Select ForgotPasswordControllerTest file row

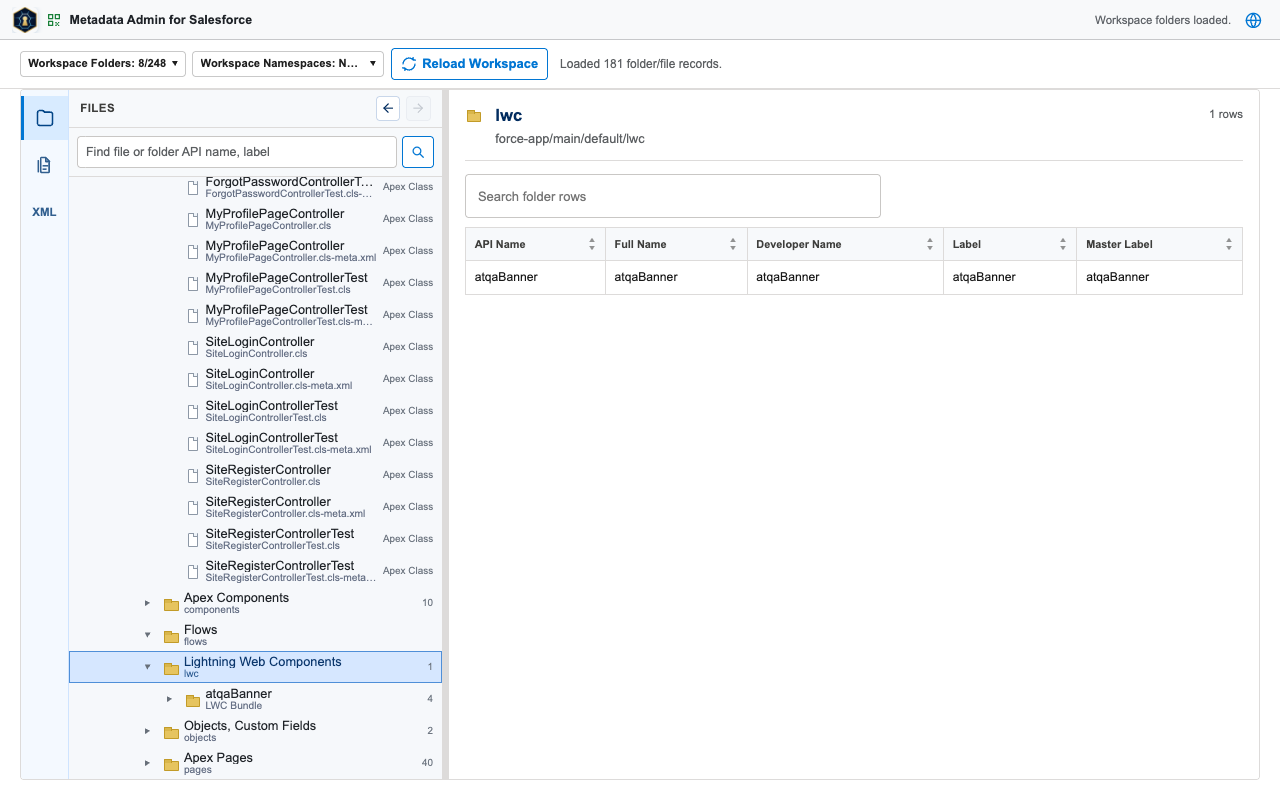pyautogui.click(x=255, y=187)
